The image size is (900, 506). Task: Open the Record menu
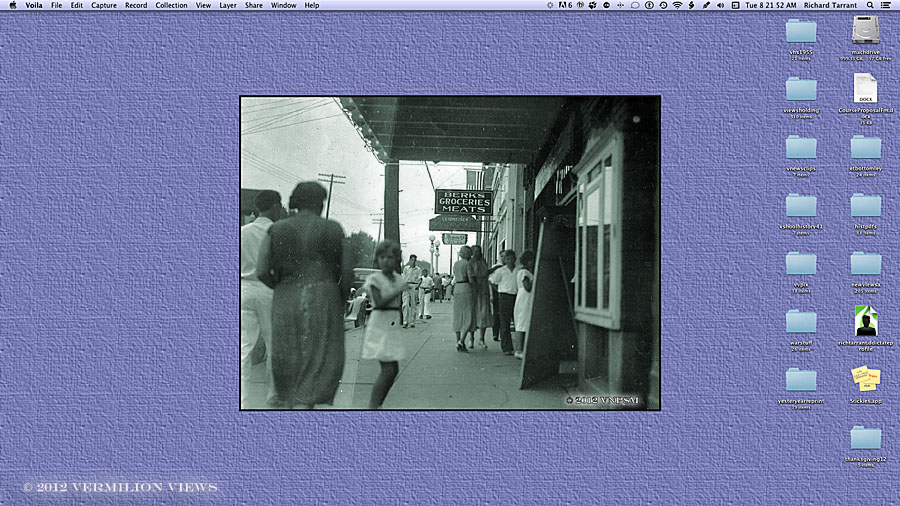click(136, 5)
